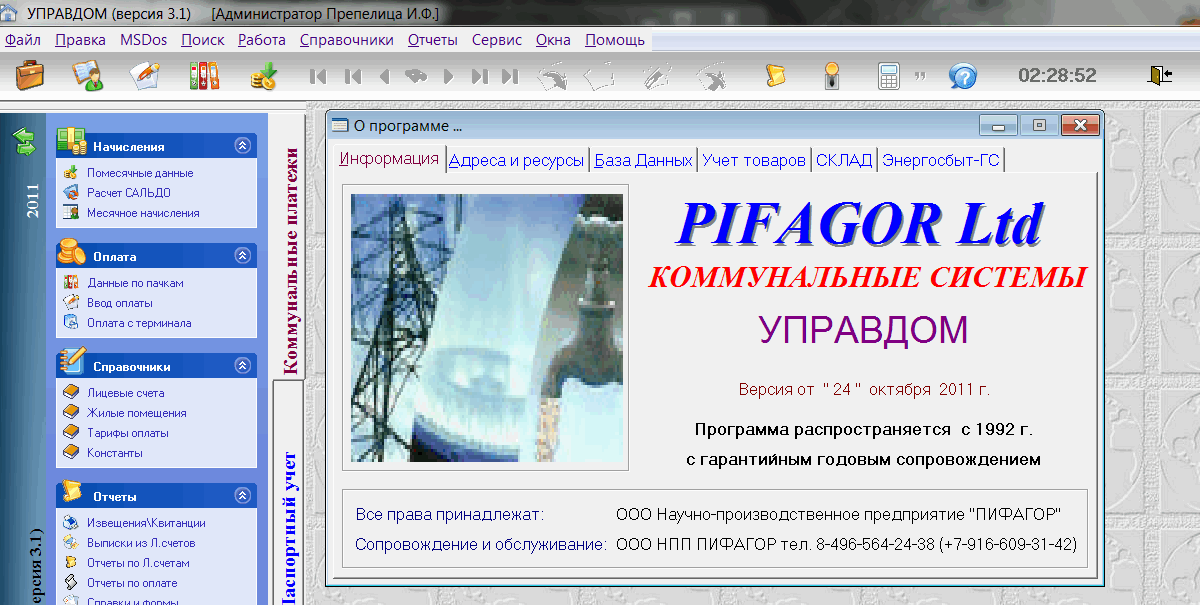Image resolution: width=1200 pixels, height=605 pixels.
Task: Jump to first record using the leftmost navigation arrow
Action: tap(319, 76)
